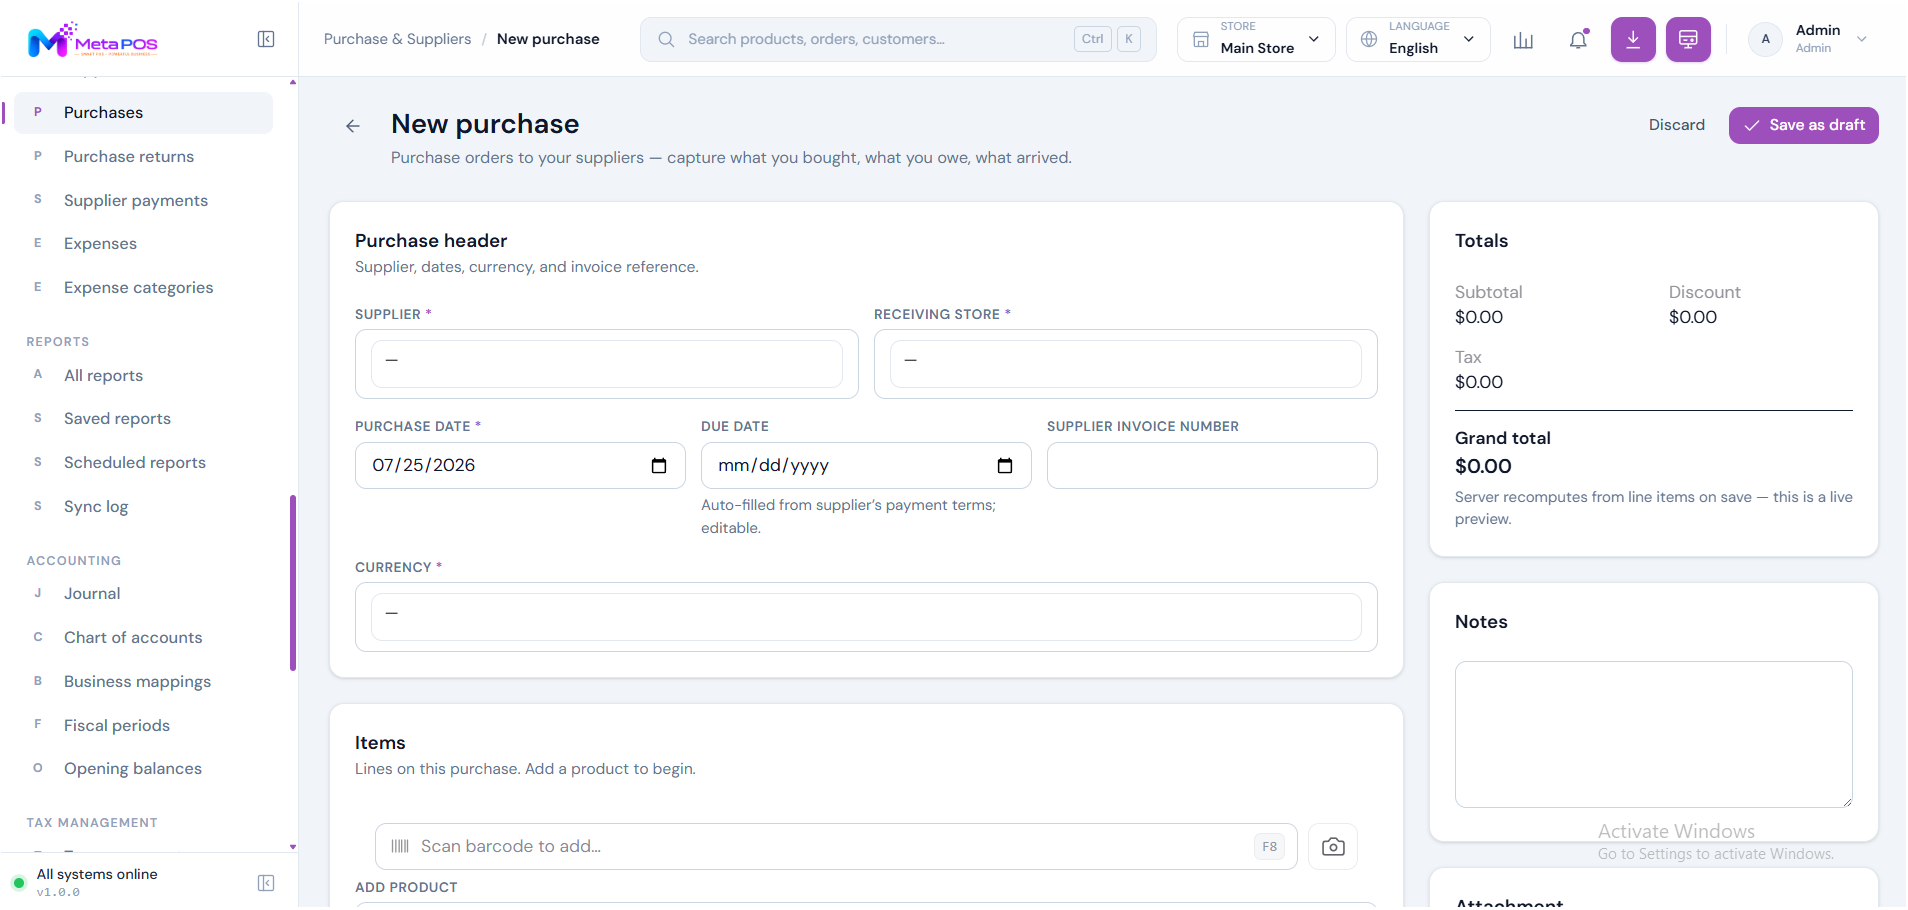Viewport: 1908px width, 910px height.
Task: Open Business mappings in sidebar
Action: (143, 682)
